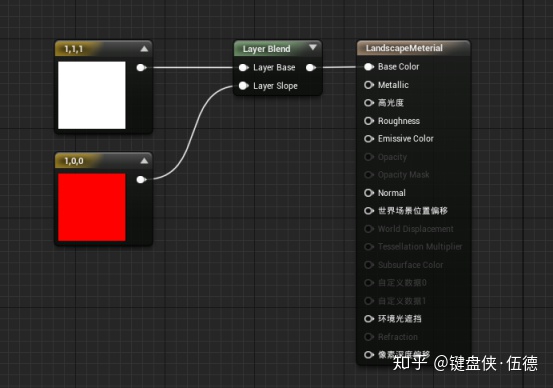Click the 环境光遮挡 input pin
This screenshot has width=553, height=388.
pos(369,319)
